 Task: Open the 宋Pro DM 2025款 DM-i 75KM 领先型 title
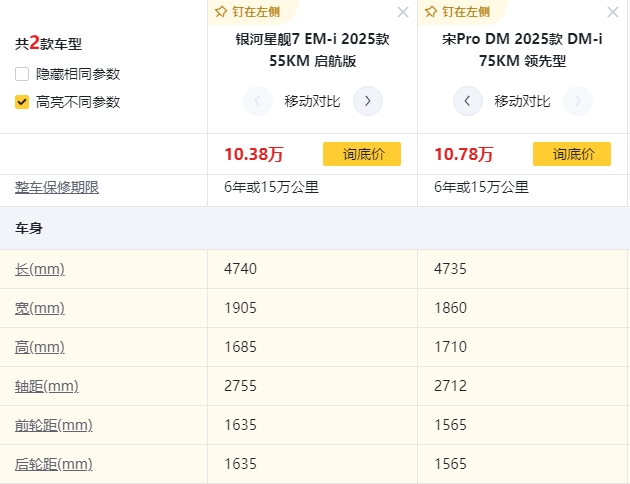[x=522, y=50]
